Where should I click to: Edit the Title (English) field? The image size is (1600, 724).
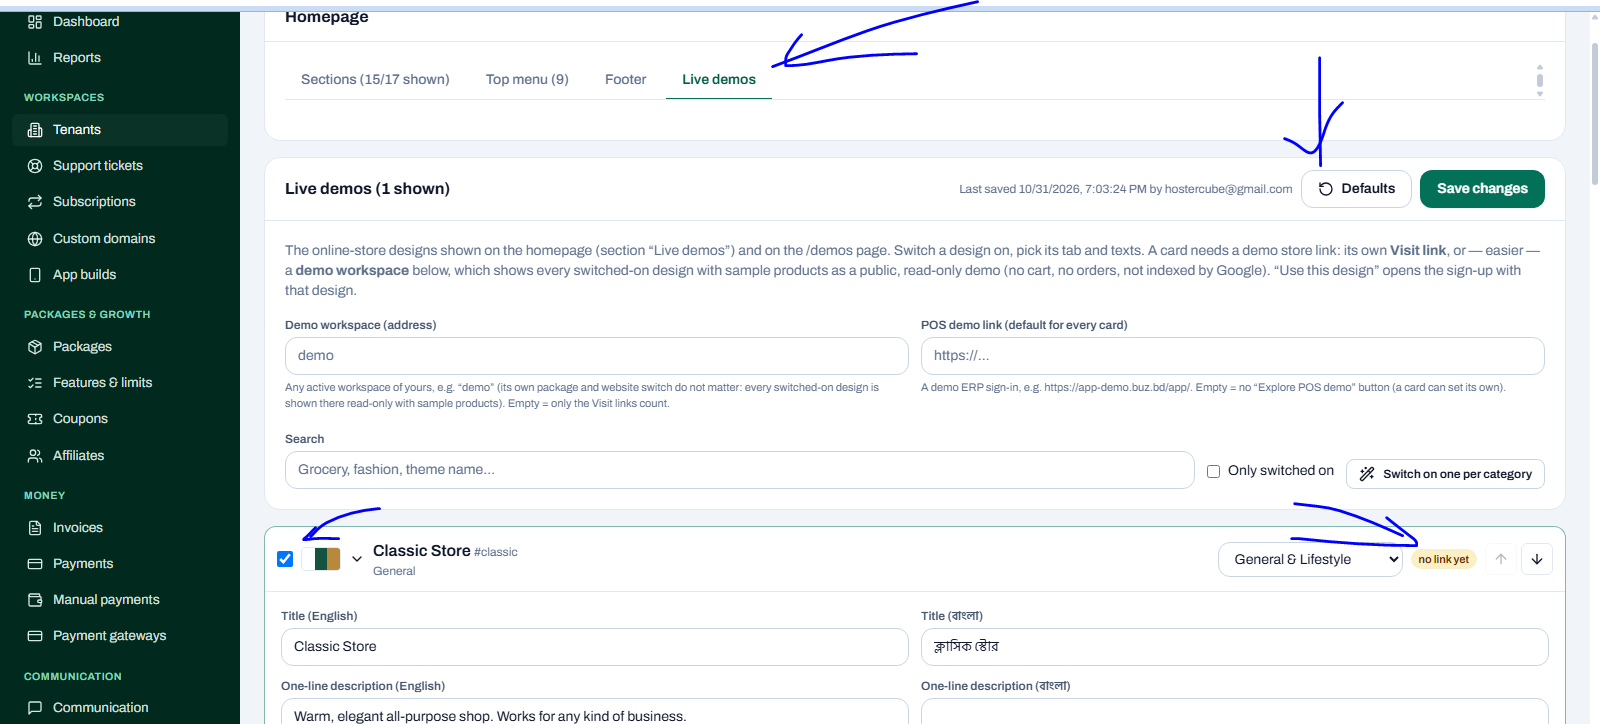pyautogui.click(x=595, y=647)
